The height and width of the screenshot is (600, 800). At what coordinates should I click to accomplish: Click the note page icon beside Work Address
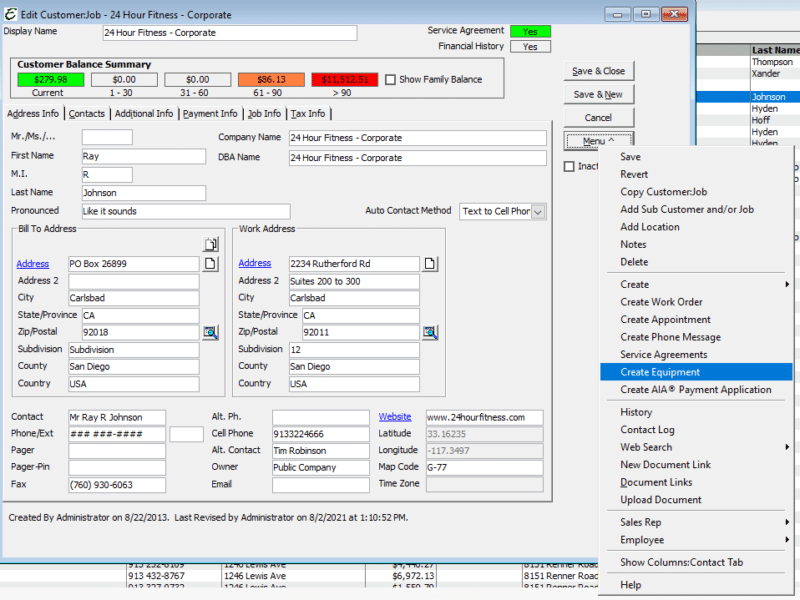430,263
